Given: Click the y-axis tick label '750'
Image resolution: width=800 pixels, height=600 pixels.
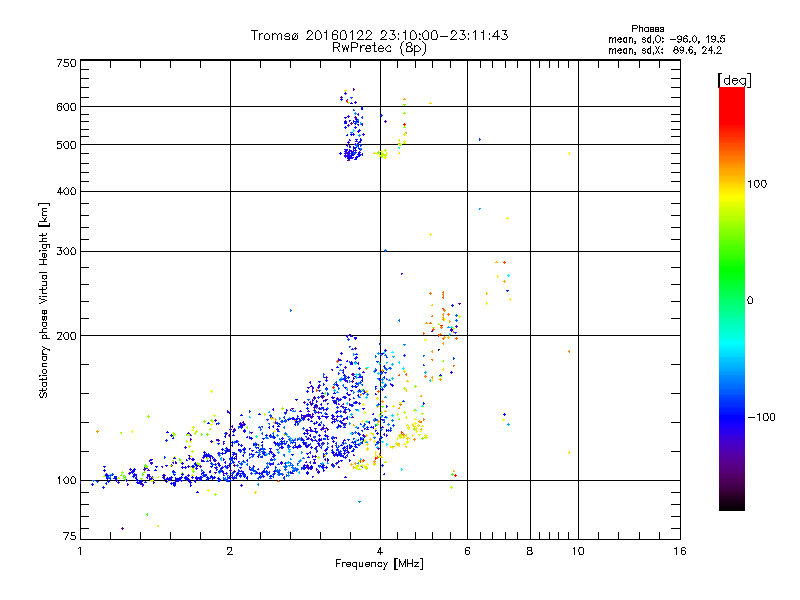Looking at the screenshot, I should point(66,63).
